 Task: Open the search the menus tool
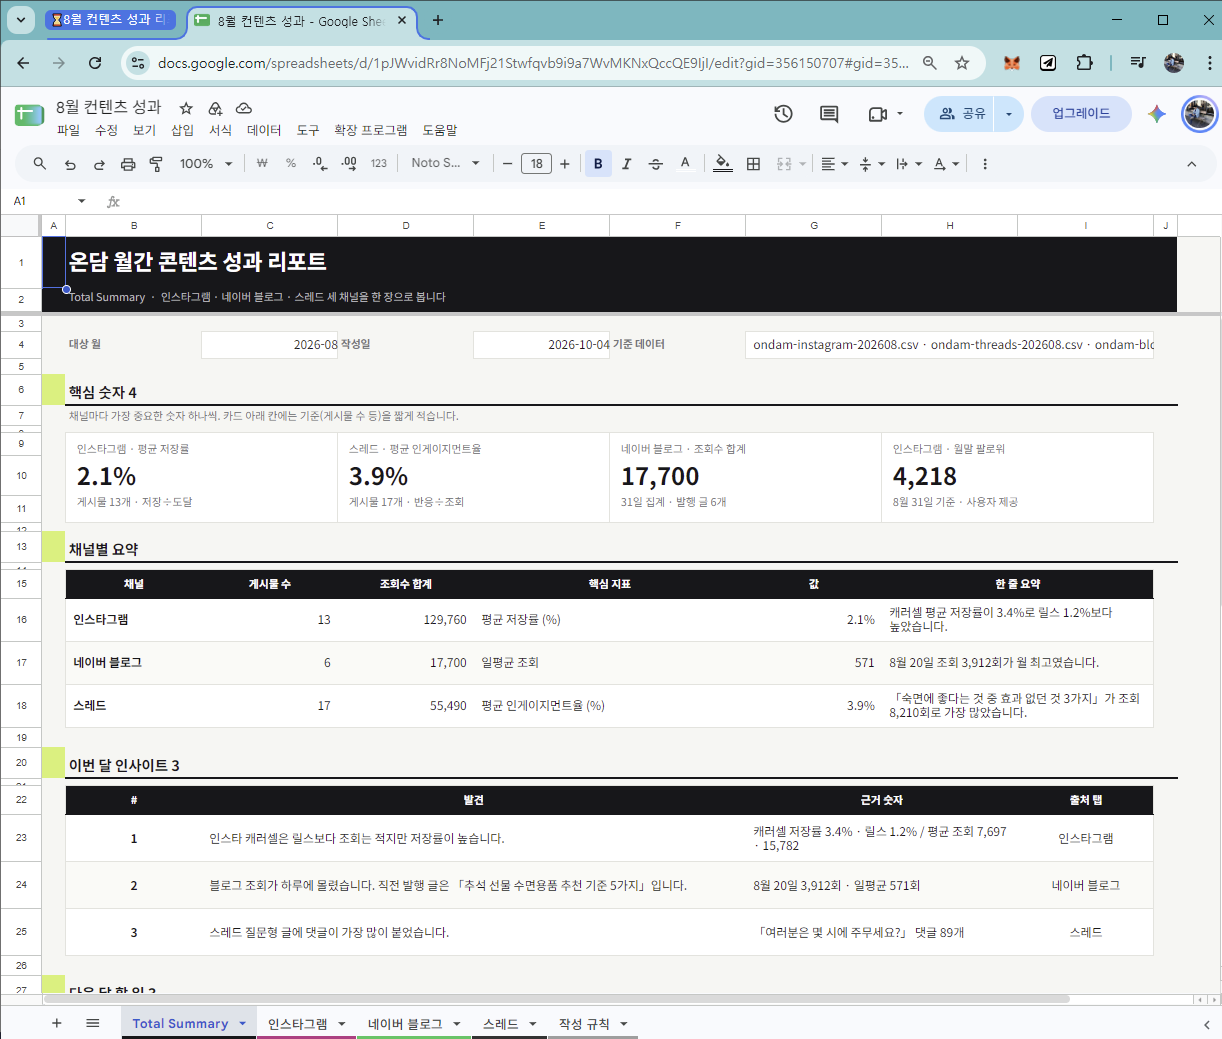click(x=40, y=164)
